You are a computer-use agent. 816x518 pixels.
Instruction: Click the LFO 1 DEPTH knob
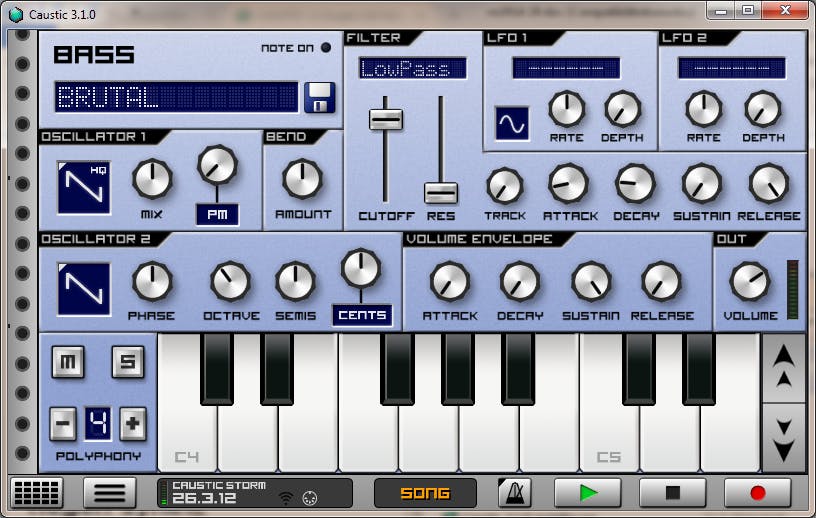pyautogui.click(x=622, y=109)
